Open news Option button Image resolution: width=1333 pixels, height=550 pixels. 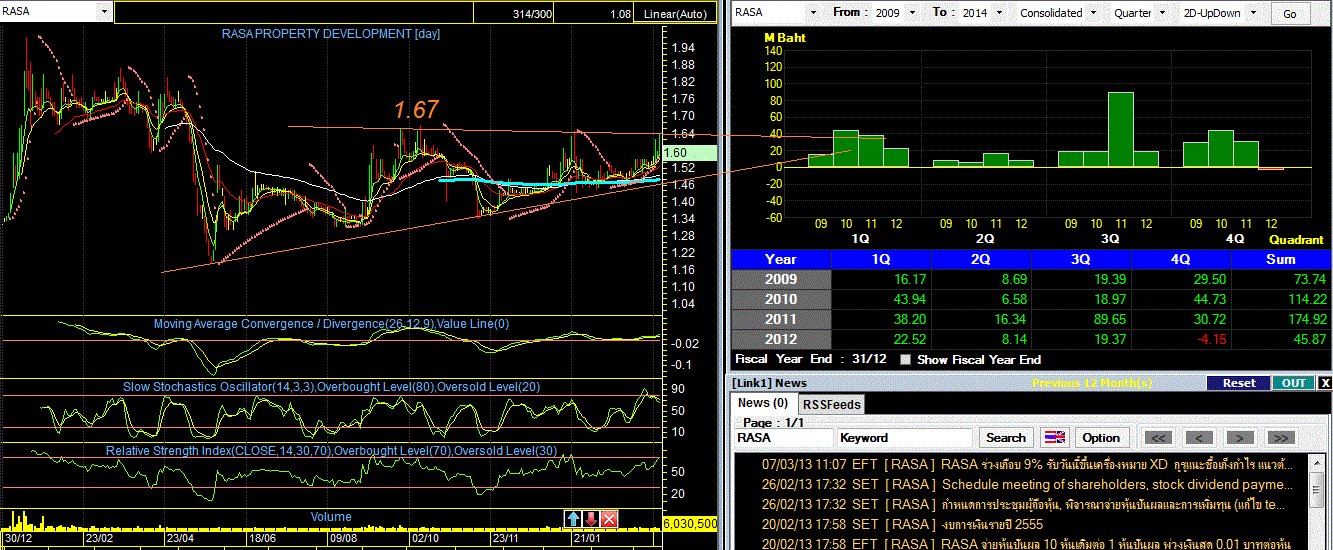click(1101, 437)
